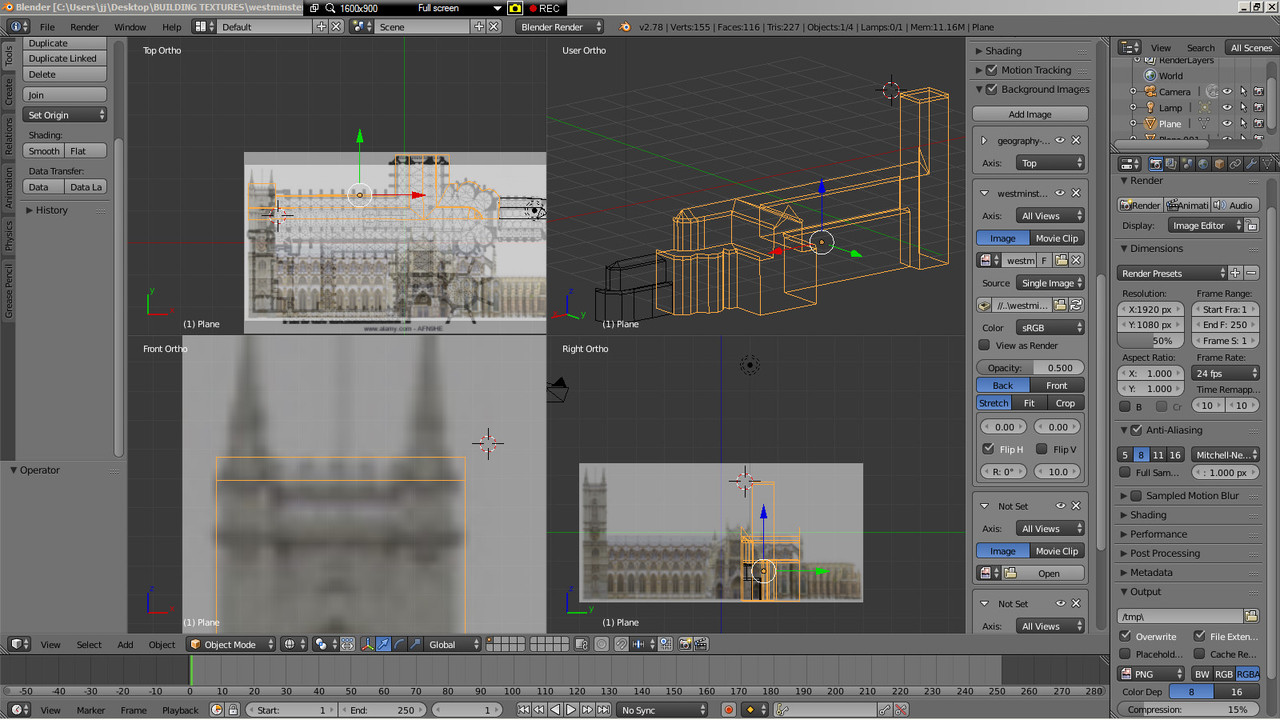Click the Add Image button
This screenshot has width=1280, height=720.
(1029, 114)
